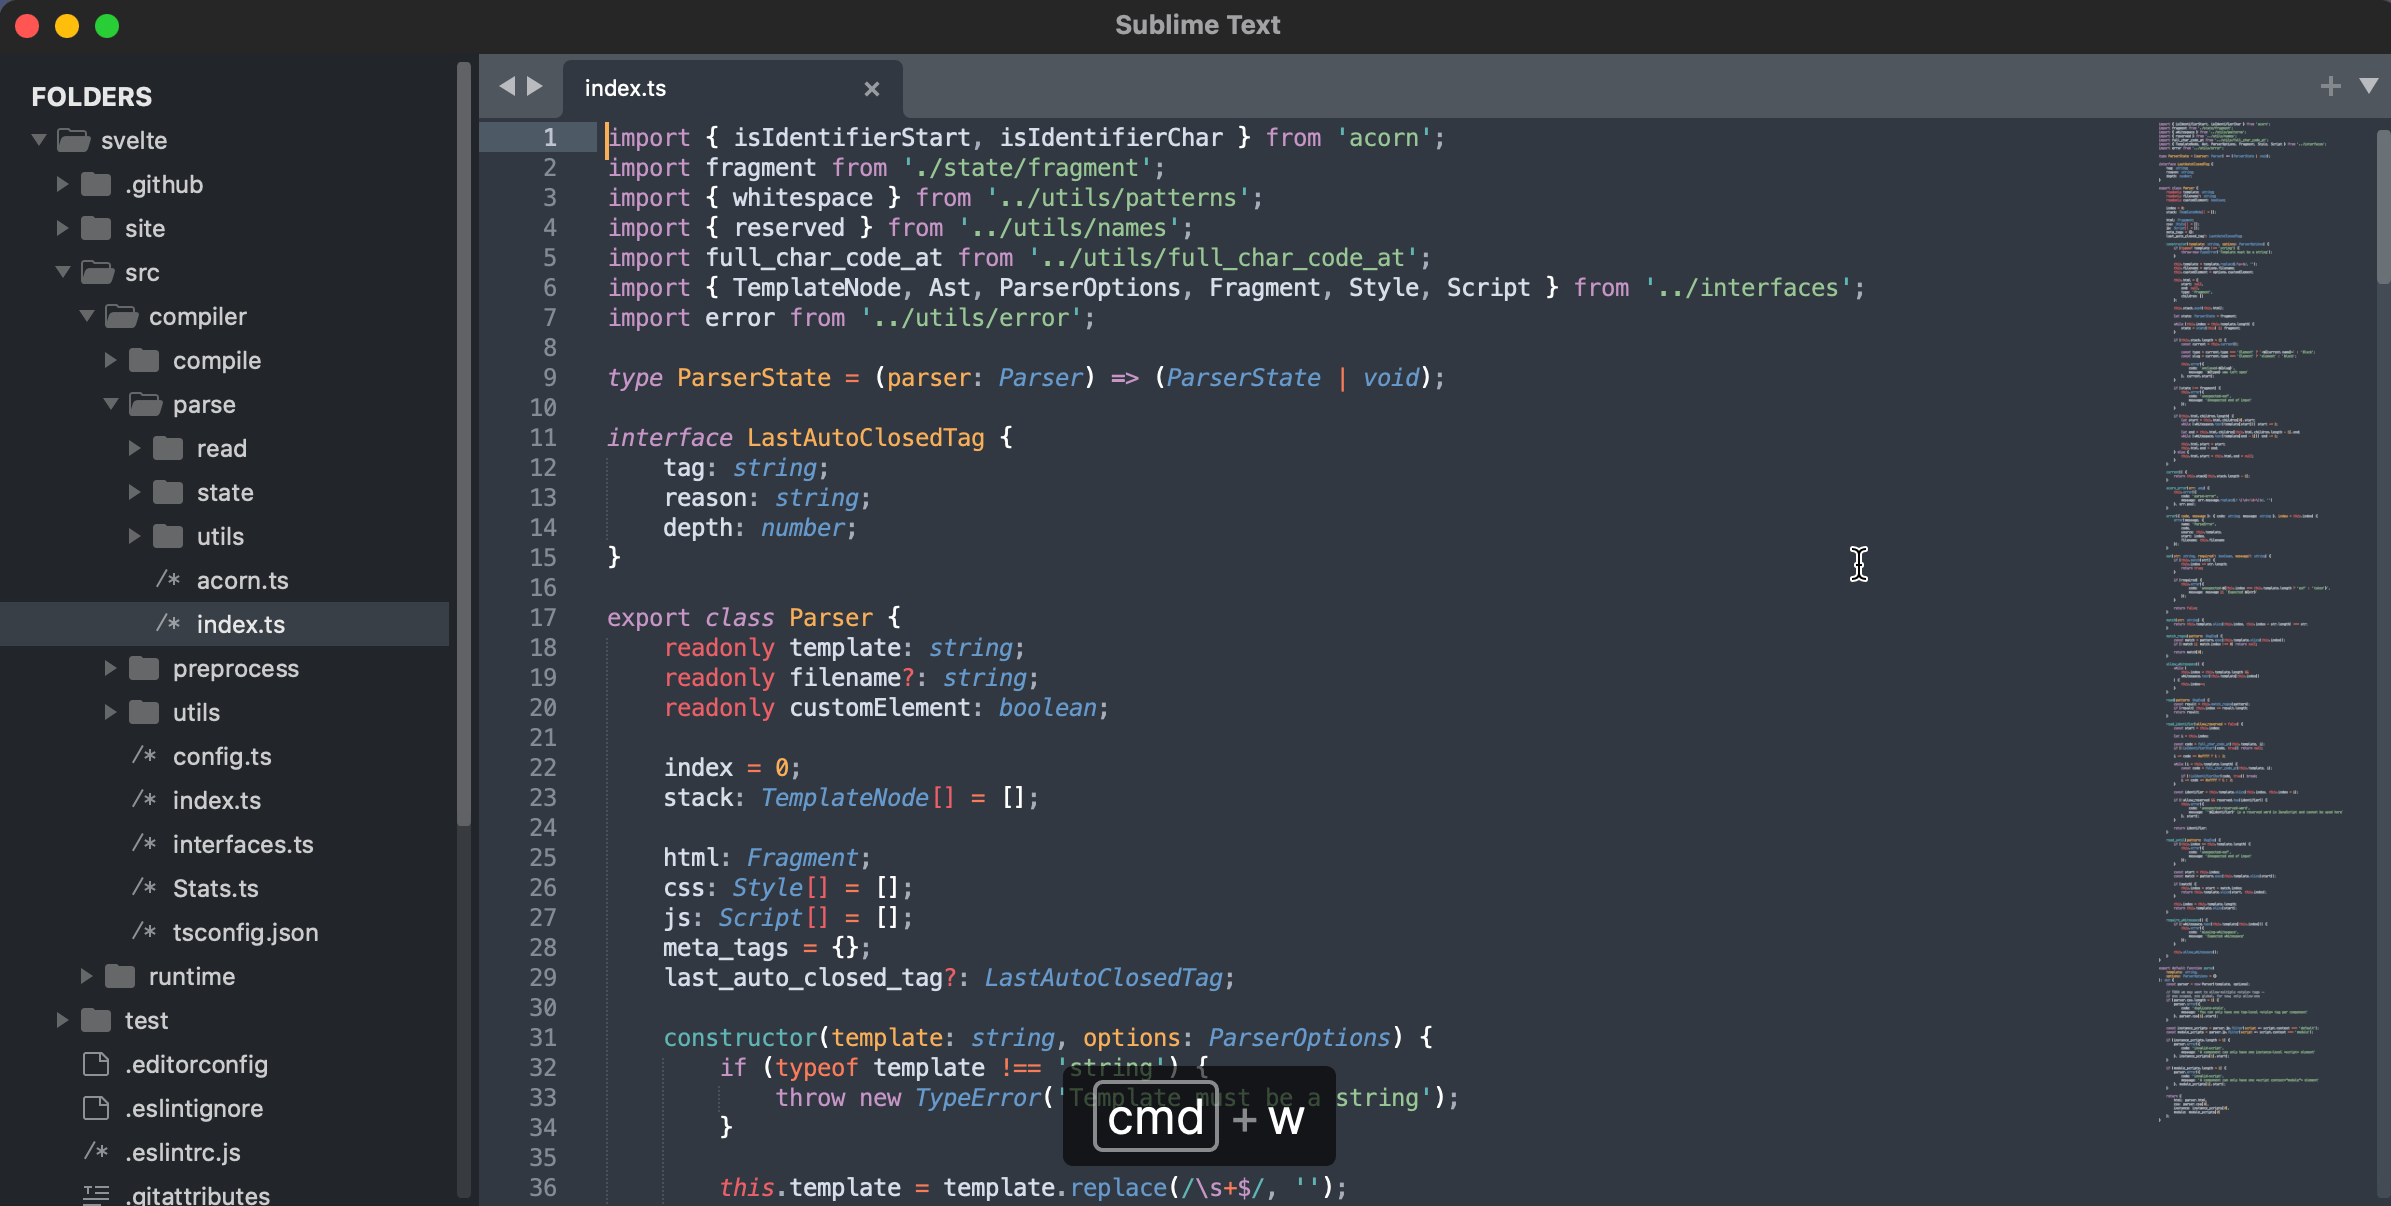
Task: Click the 'constructor' keyword on line 31
Action: (x=740, y=1038)
